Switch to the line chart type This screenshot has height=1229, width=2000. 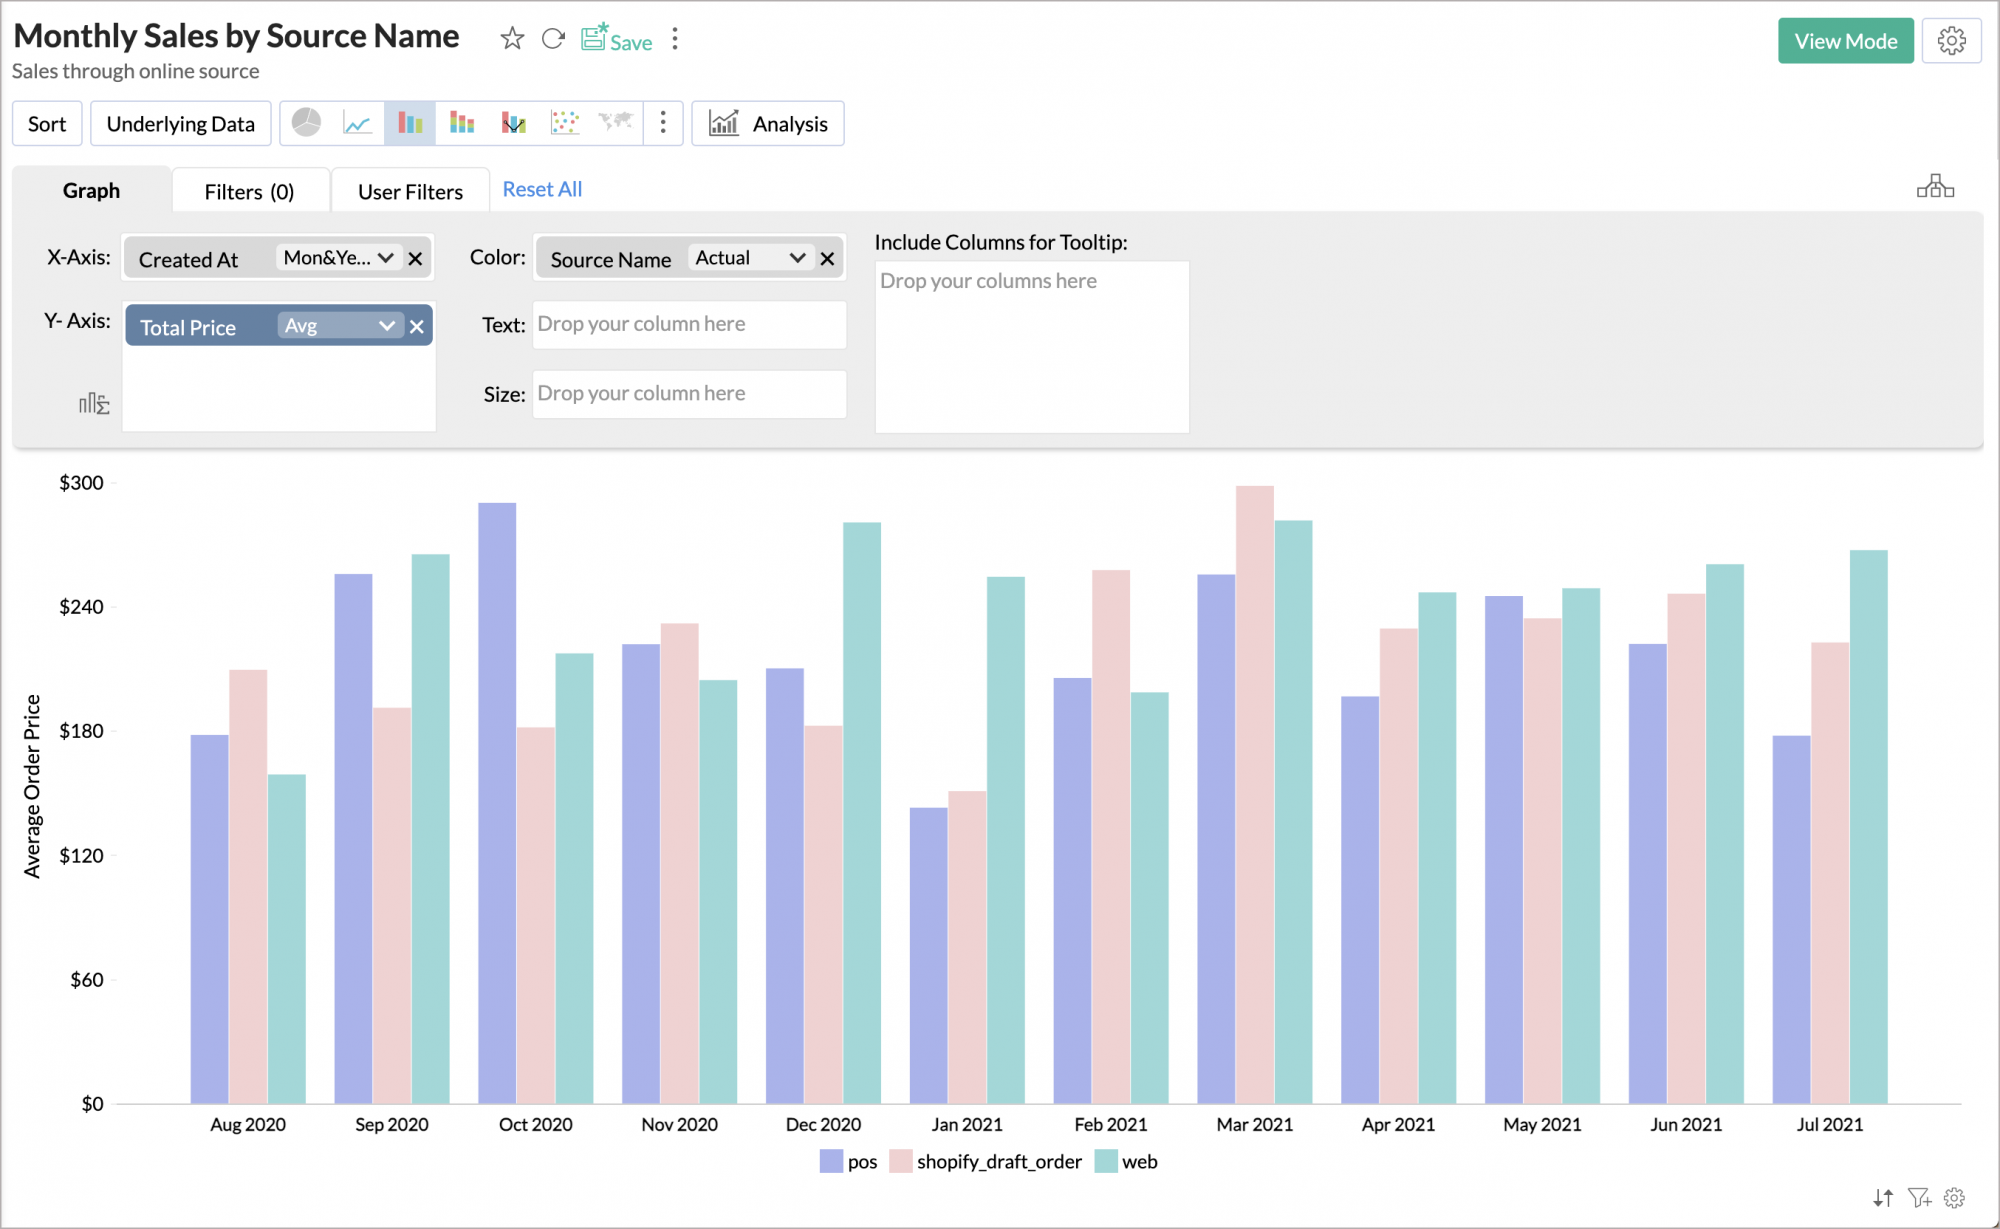(358, 122)
